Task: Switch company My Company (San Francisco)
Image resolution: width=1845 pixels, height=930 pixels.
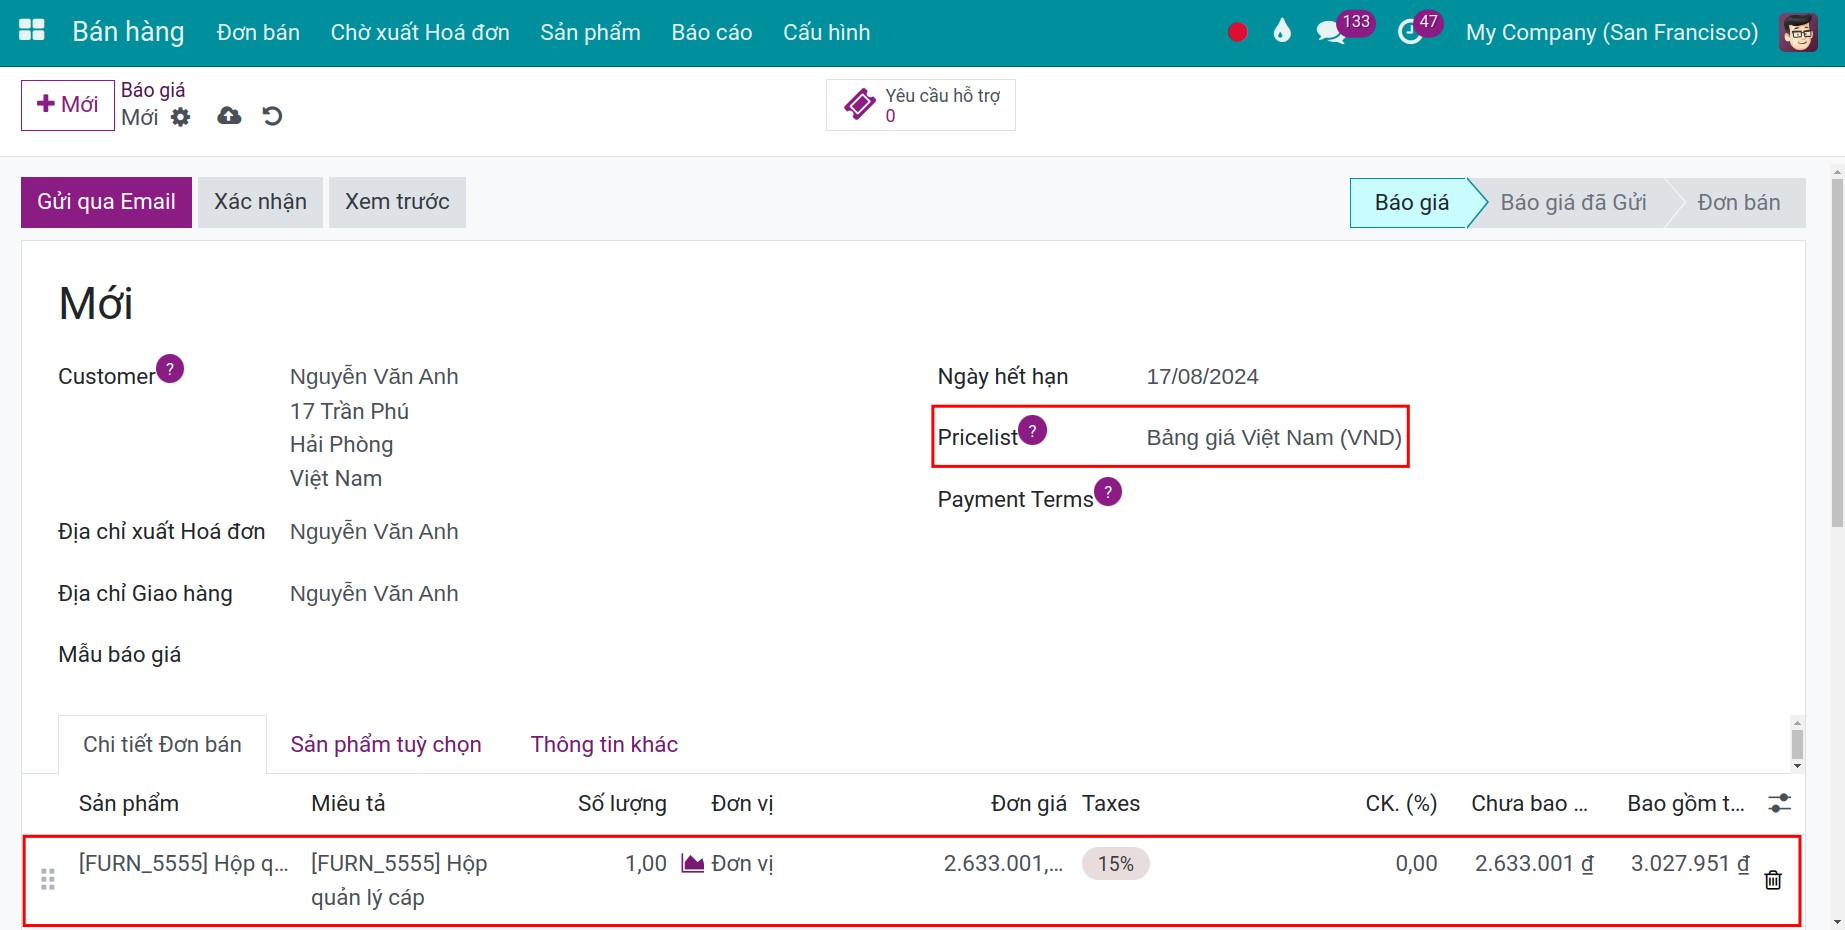Action: 1611,32
